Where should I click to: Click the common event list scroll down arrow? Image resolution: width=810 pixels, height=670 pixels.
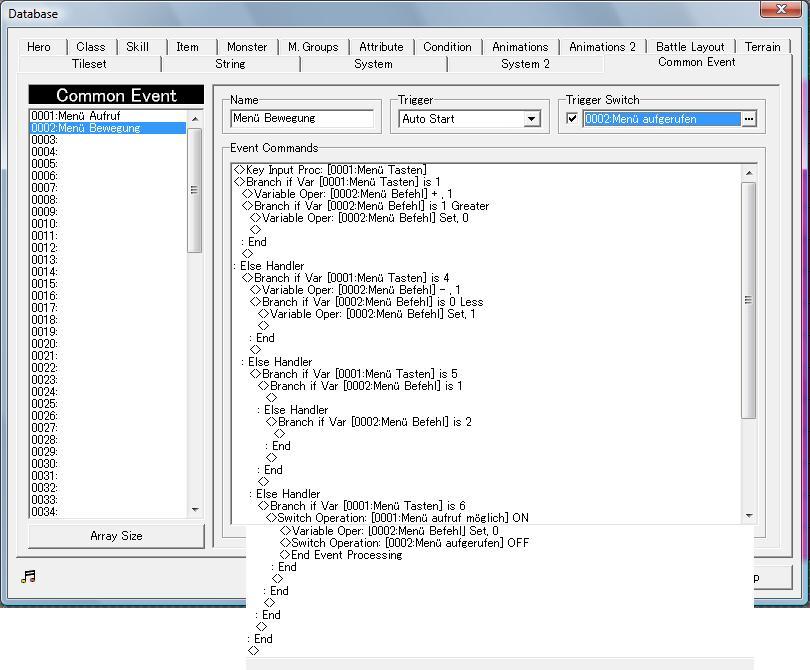tap(195, 509)
